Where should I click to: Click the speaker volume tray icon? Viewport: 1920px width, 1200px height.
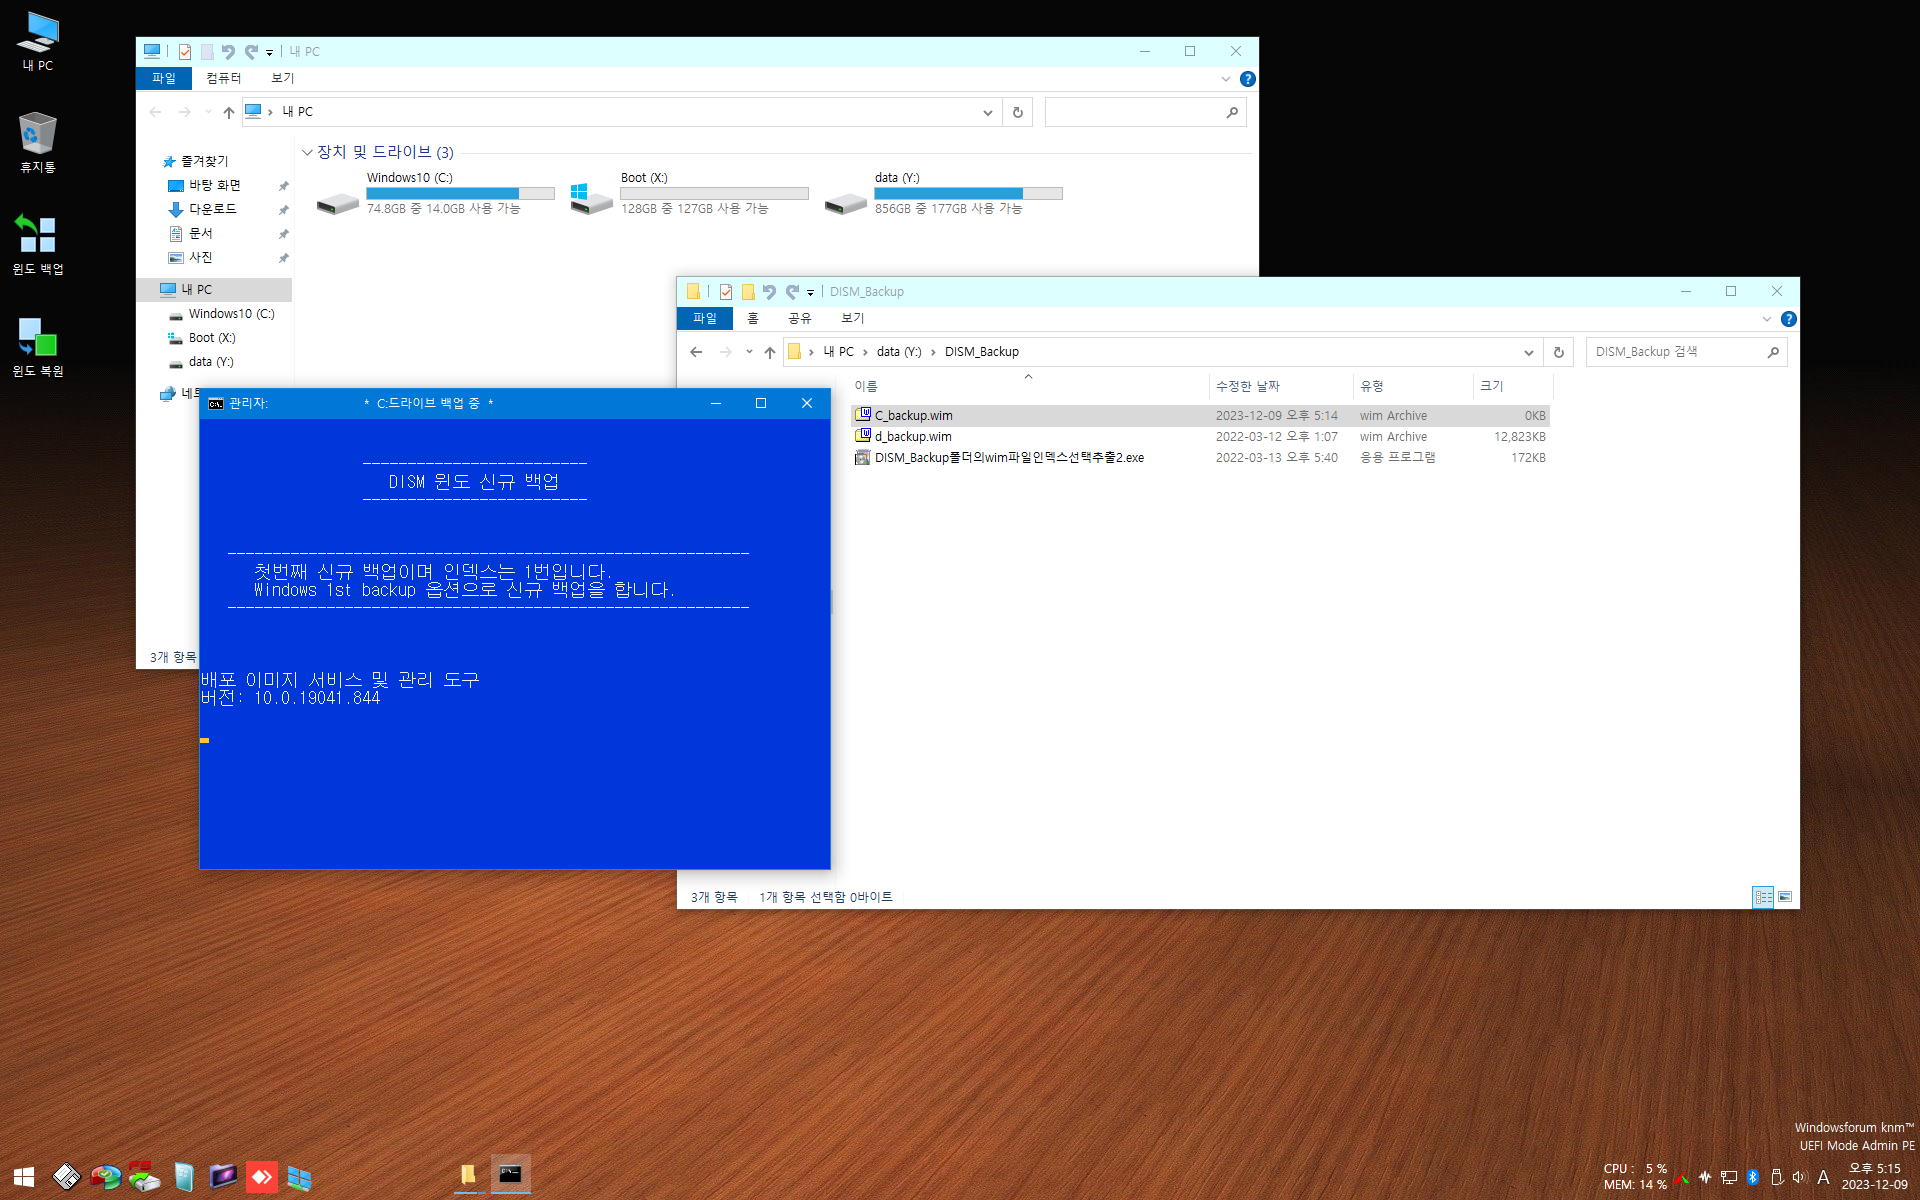[1800, 1177]
